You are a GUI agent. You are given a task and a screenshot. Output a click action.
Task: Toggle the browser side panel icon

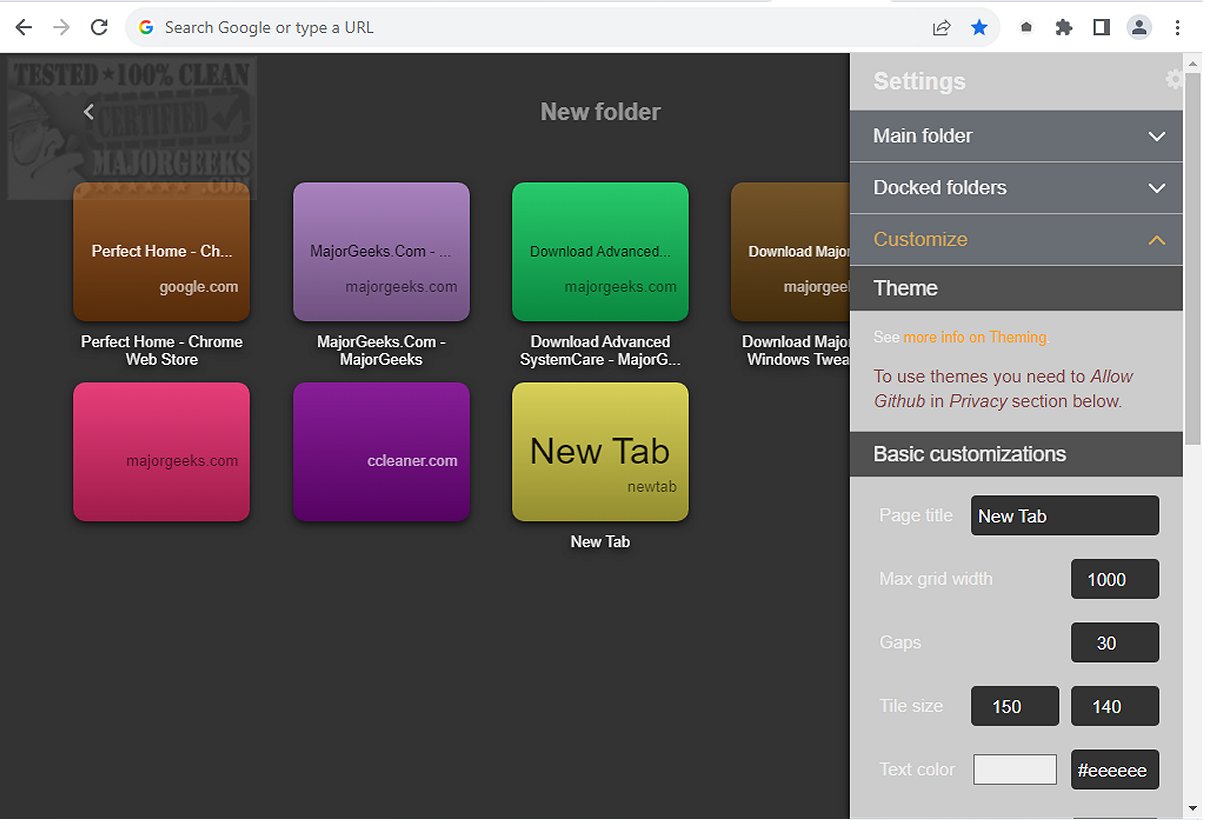pyautogui.click(x=1101, y=28)
